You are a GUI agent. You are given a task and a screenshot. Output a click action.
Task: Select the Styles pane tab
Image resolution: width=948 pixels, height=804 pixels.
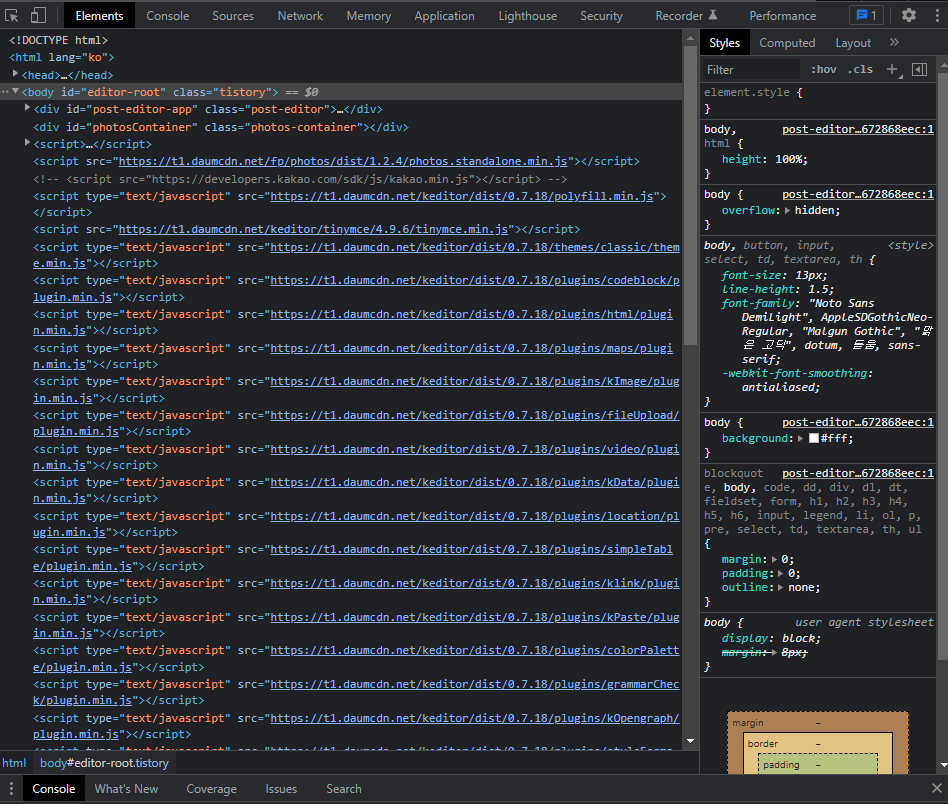(724, 43)
